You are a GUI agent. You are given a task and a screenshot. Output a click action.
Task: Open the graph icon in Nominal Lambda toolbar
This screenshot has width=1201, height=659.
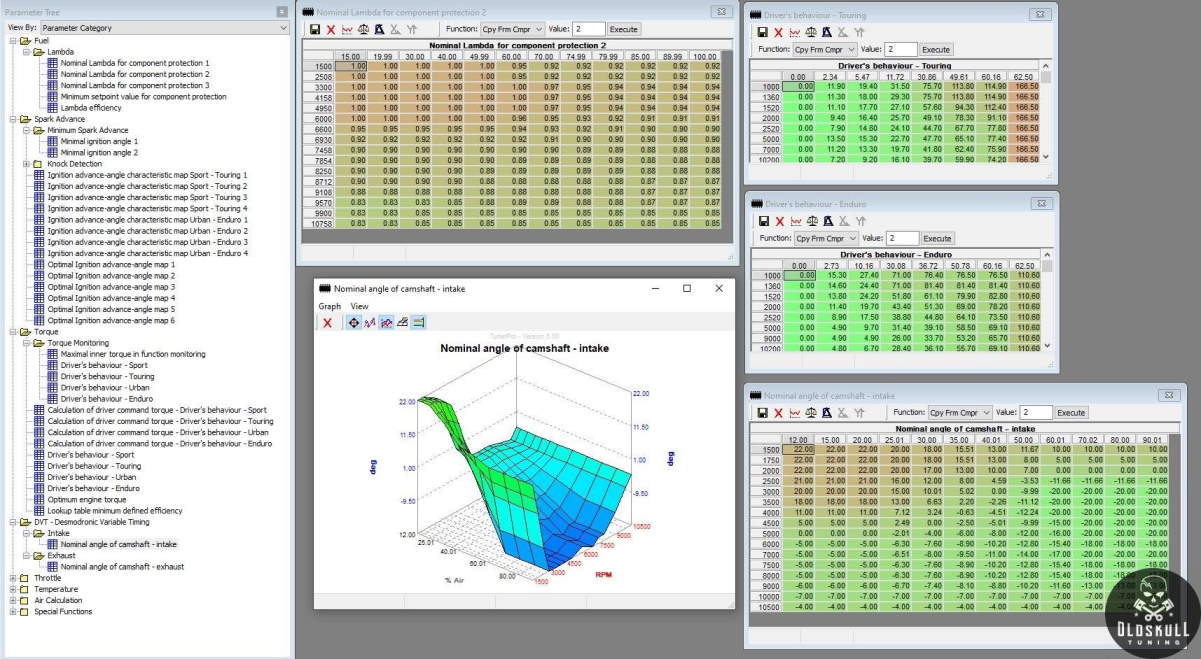coord(347,30)
